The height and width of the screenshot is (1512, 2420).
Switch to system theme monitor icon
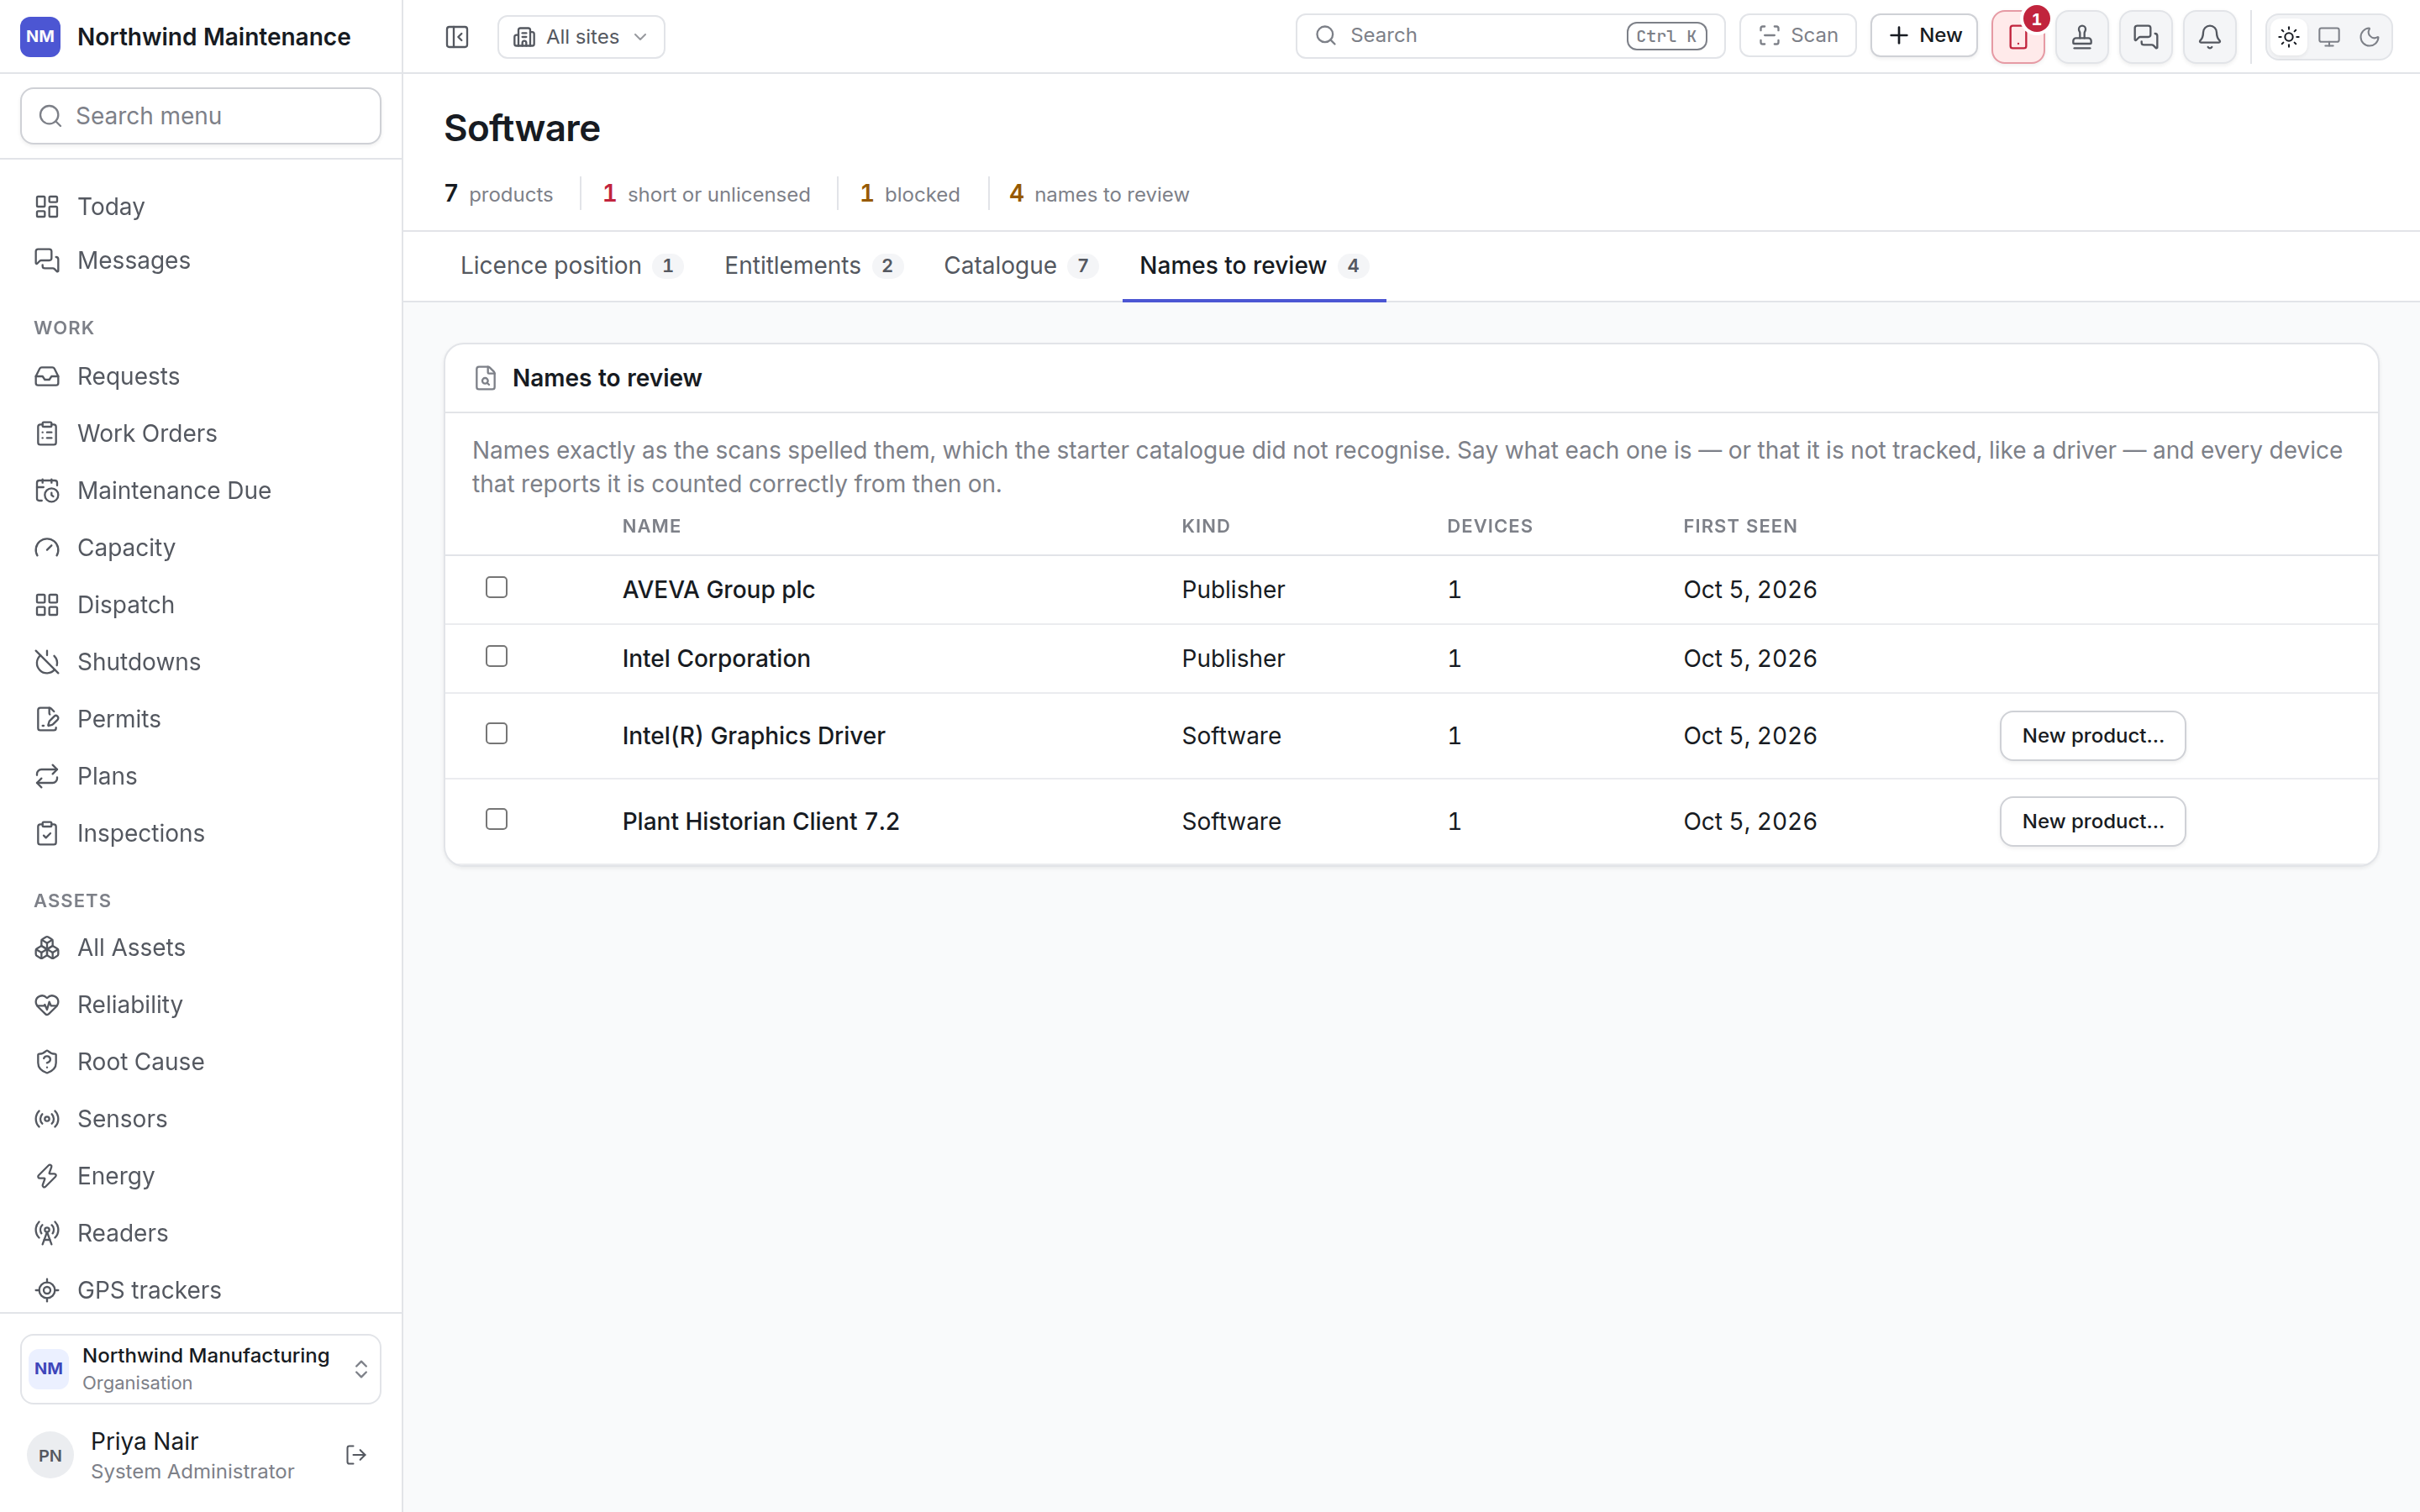pyautogui.click(x=2329, y=37)
